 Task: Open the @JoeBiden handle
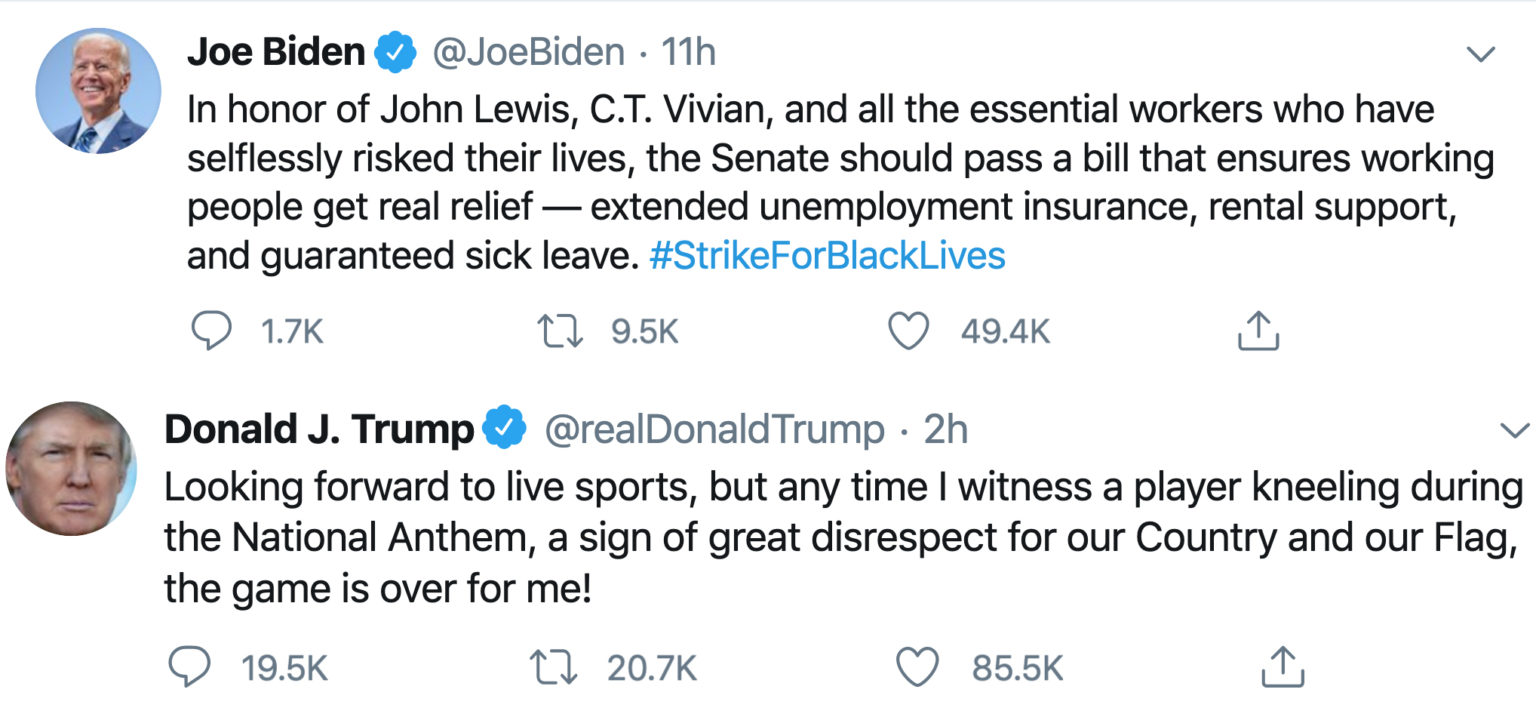point(528,52)
